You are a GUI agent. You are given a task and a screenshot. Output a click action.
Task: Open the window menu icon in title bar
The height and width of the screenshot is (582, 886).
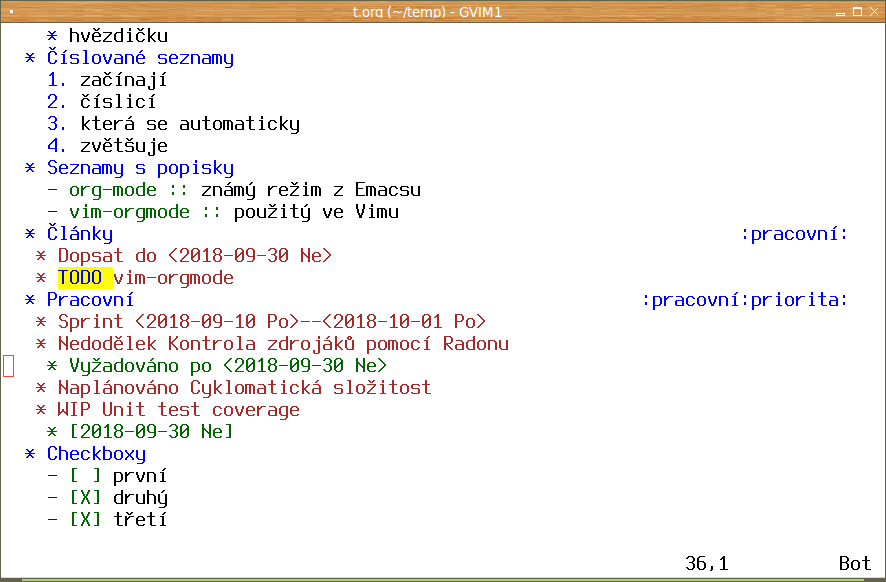[12, 11]
